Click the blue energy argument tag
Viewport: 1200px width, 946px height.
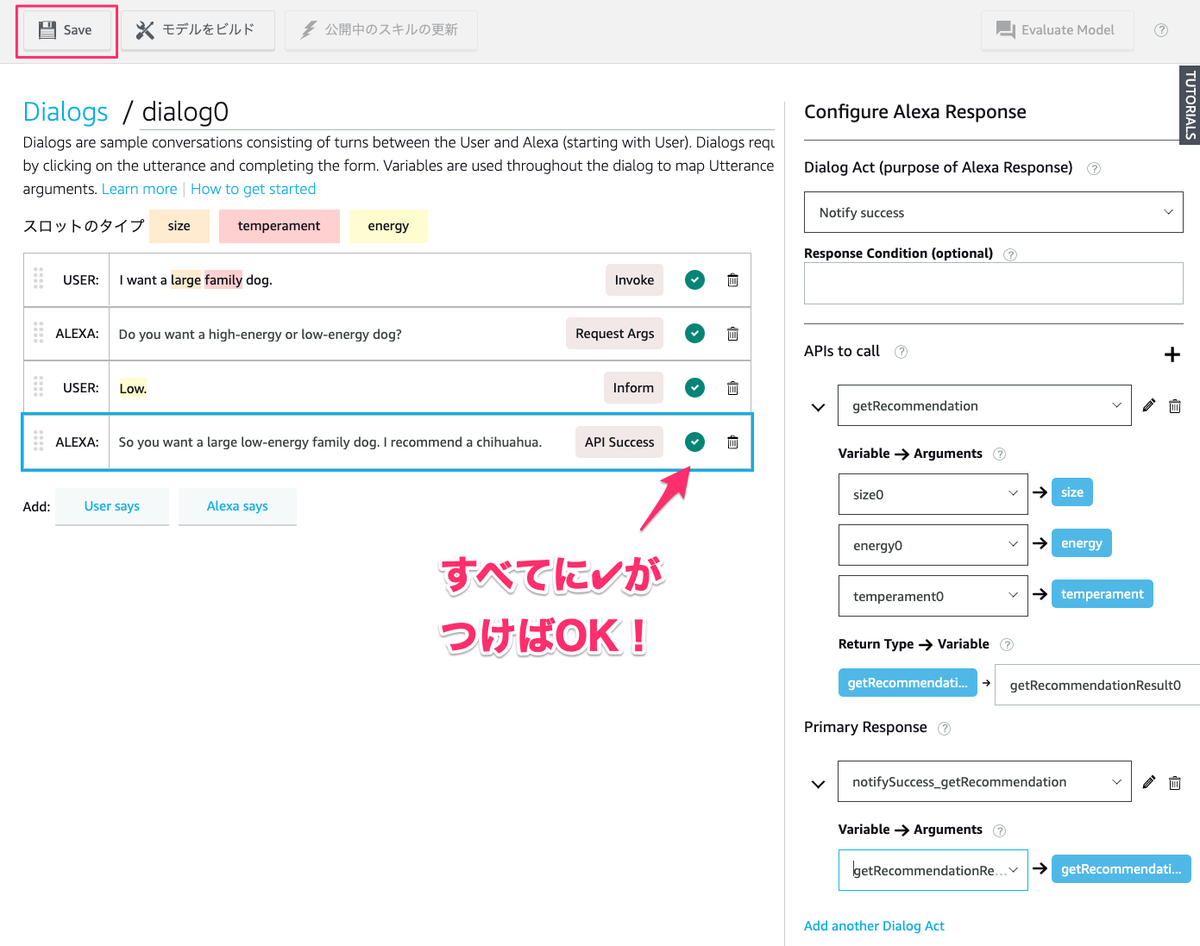[x=1081, y=543]
